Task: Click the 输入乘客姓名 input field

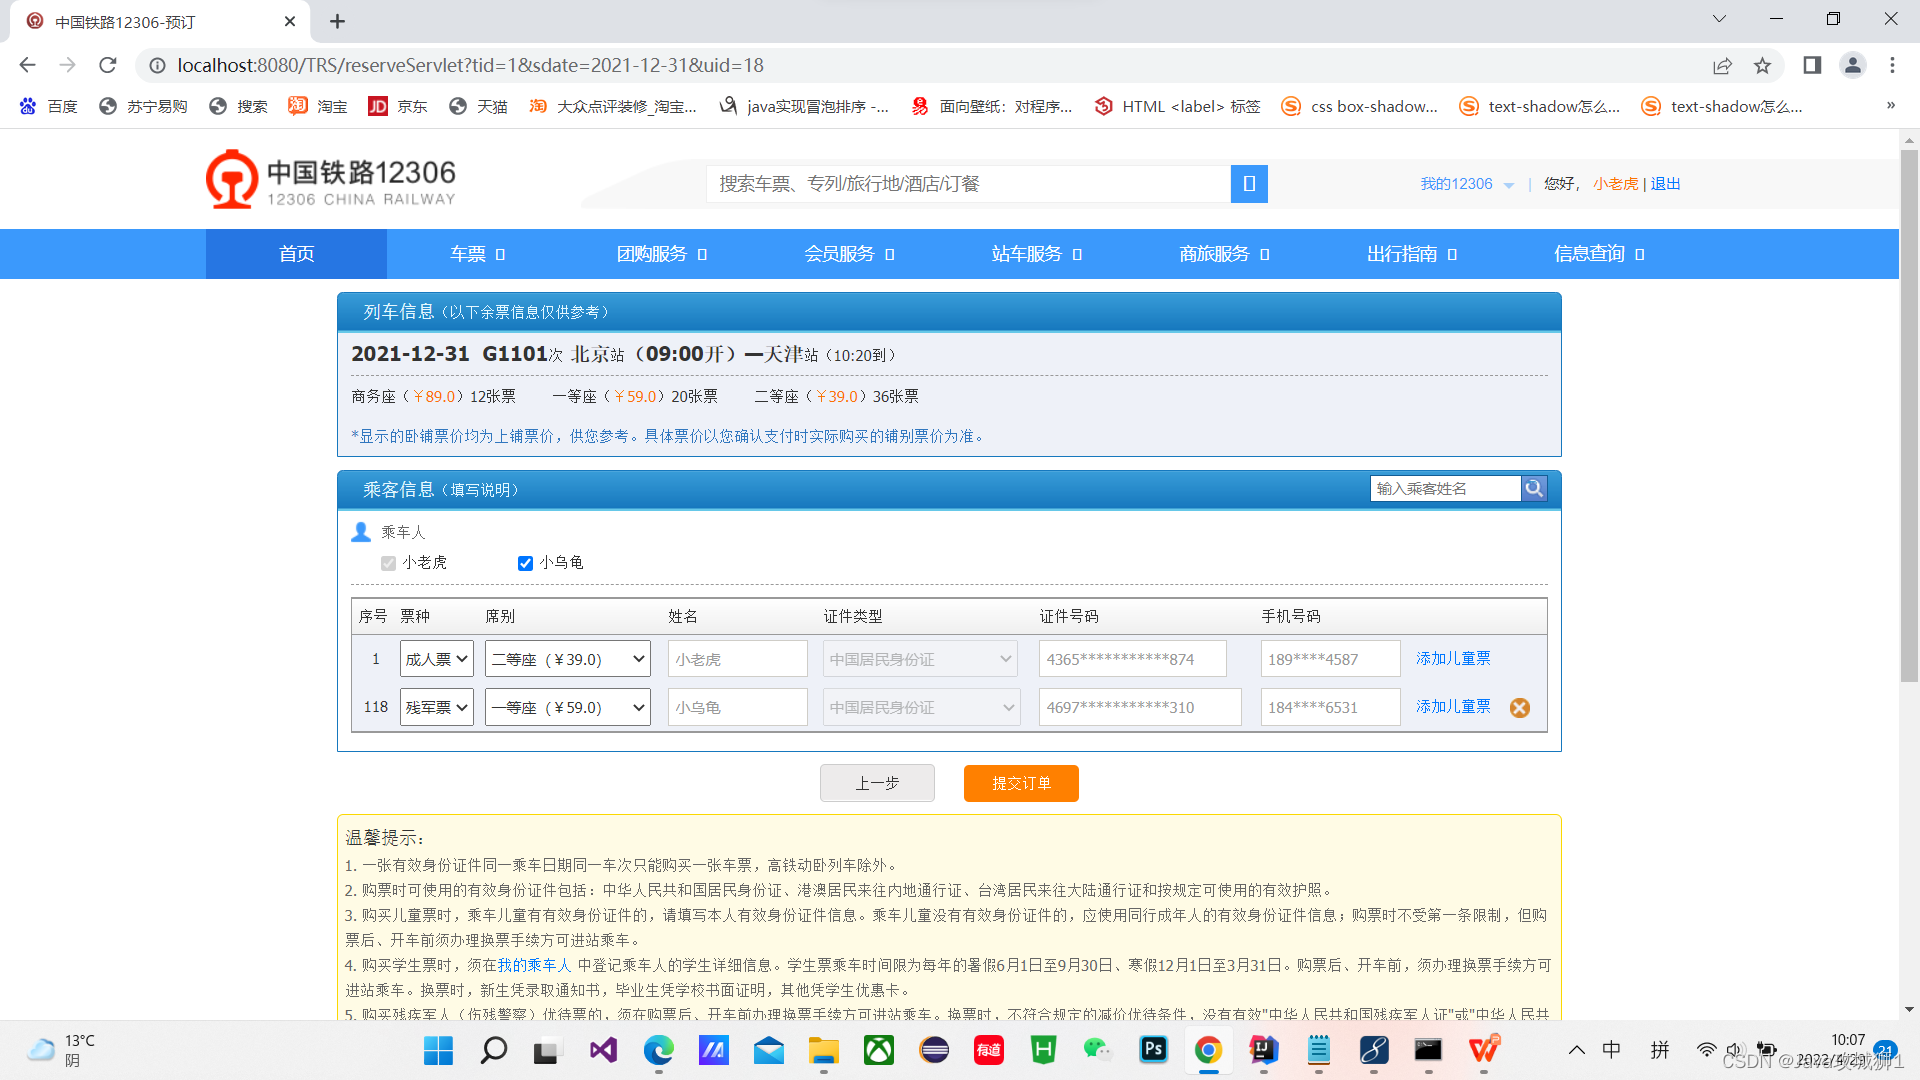Action: point(1445,488)
